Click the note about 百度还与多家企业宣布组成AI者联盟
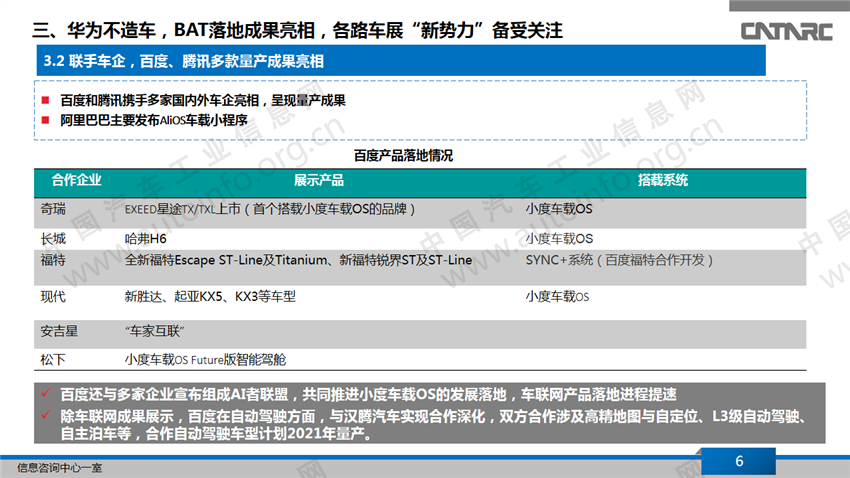The image size is (850, 478). [x=368, y=394]
